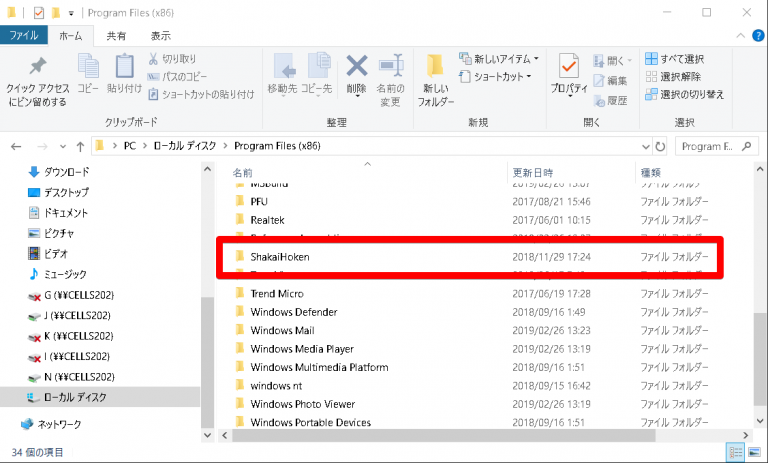Expand address bar history dropdown

click(x=646, y=146)
